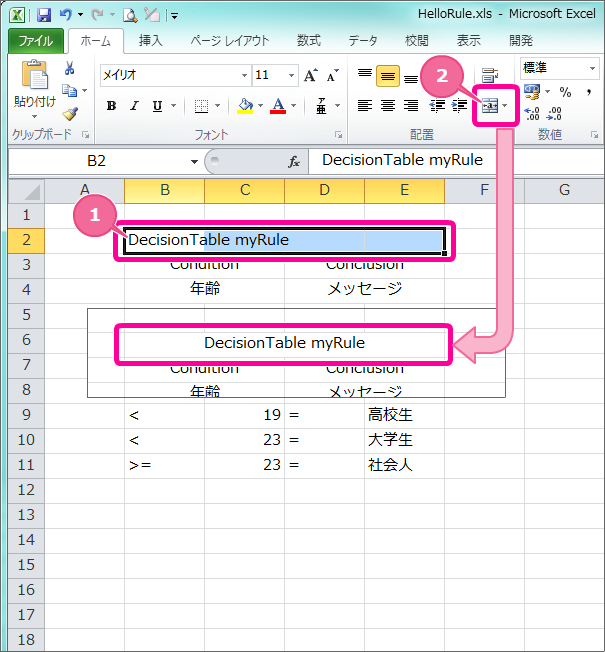Click the Wrap Text icon
Image resolution: width=605 pixels, height=652 pixels.
(x=490, y=76)
